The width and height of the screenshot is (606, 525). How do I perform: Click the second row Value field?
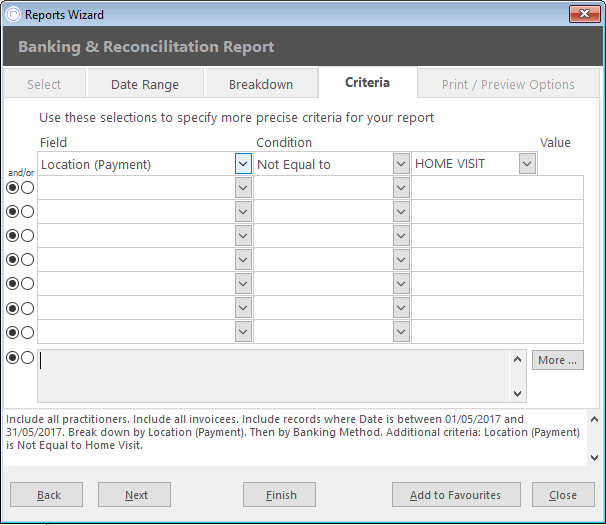[x=497, y=188]
